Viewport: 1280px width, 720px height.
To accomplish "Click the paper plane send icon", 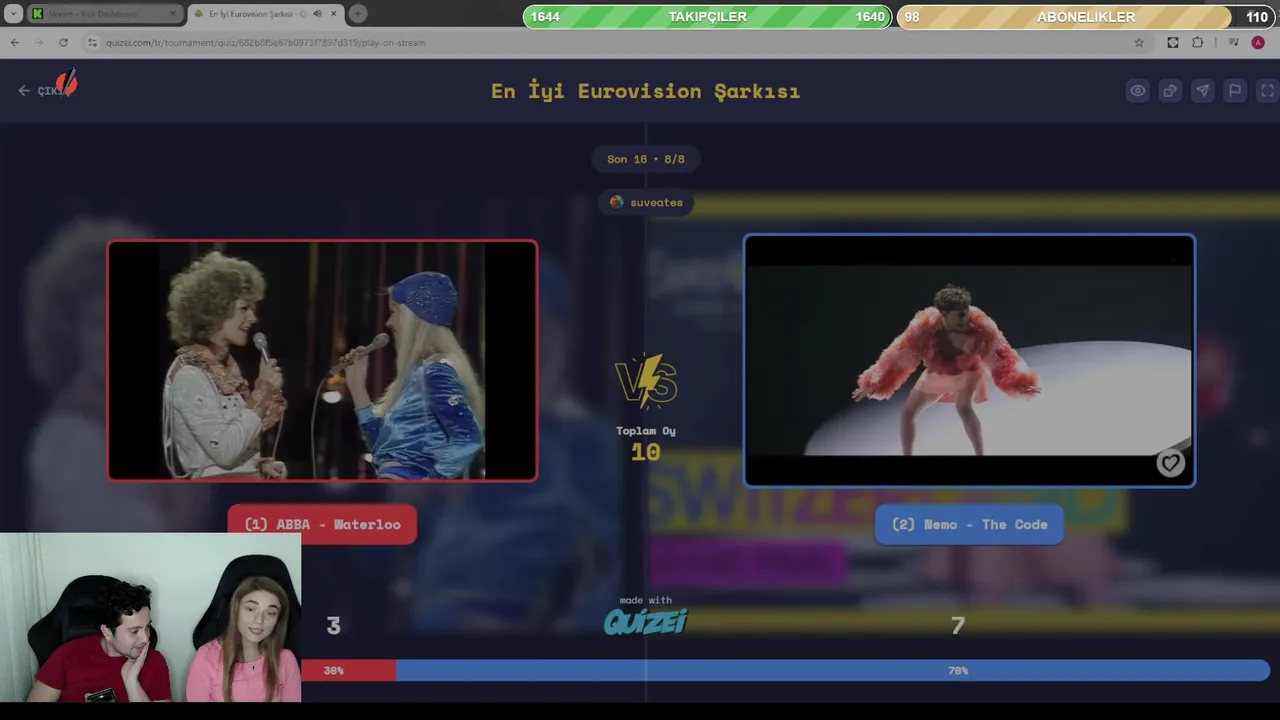I will pos(1202,90).
